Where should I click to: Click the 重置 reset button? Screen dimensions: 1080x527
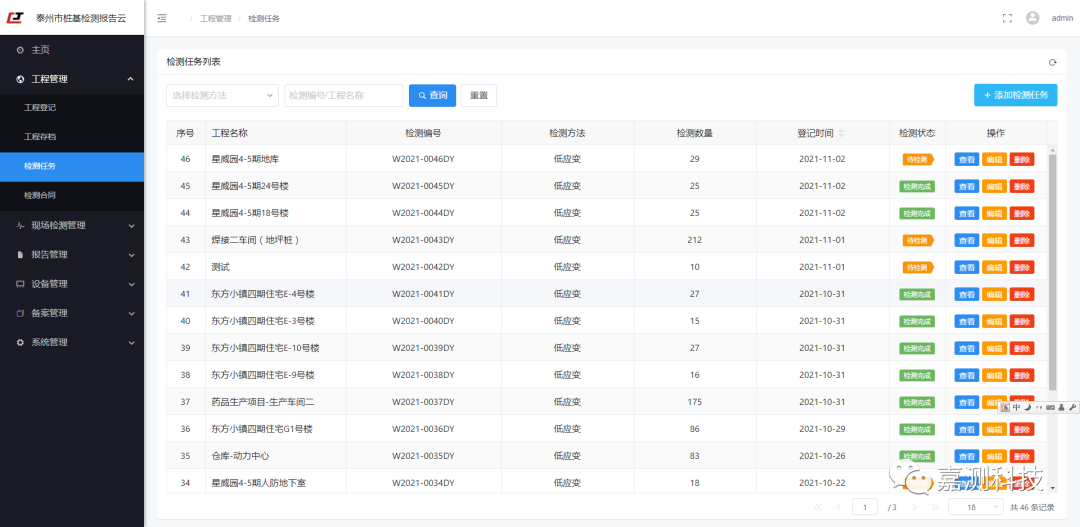tap(479, 96)
